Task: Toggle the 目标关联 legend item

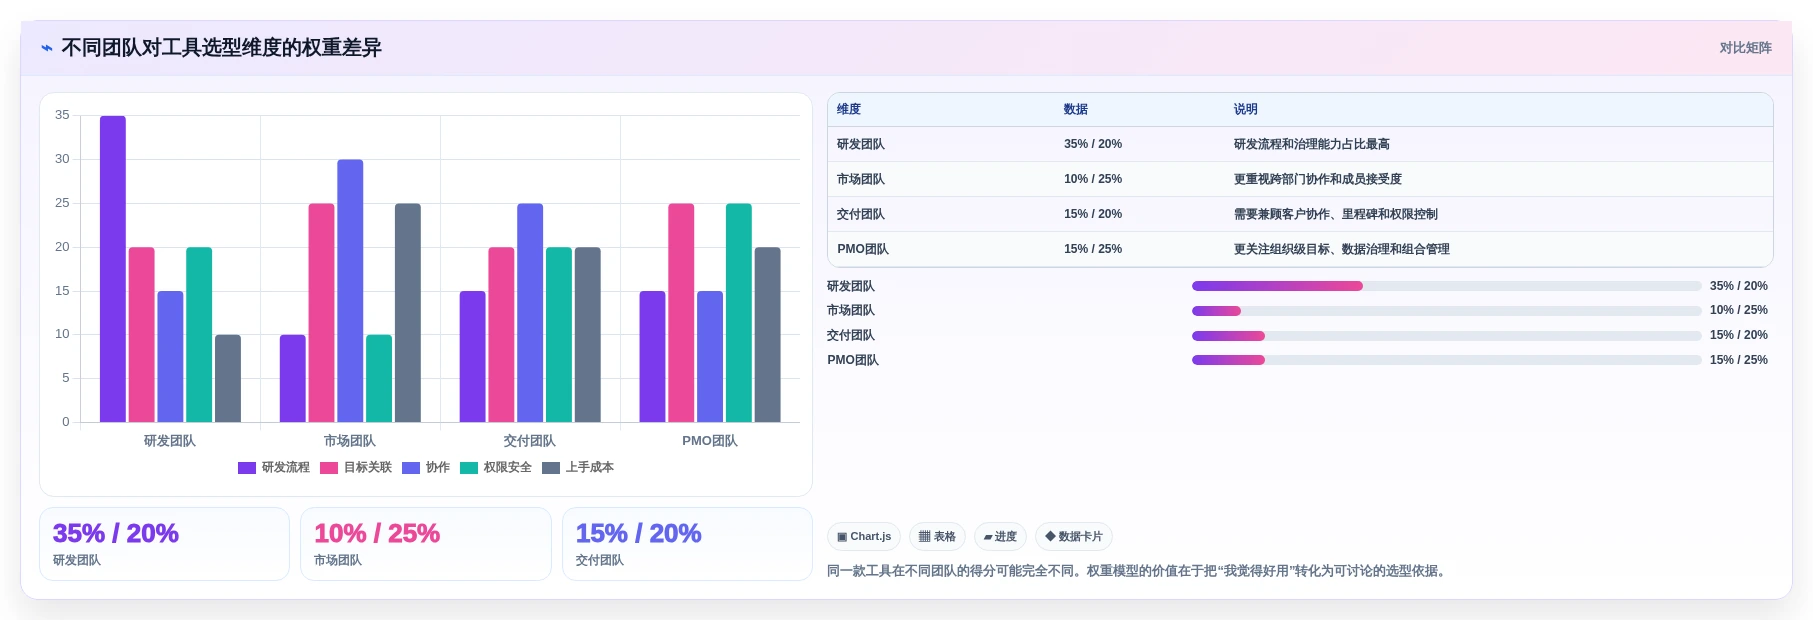Action: 356,467
